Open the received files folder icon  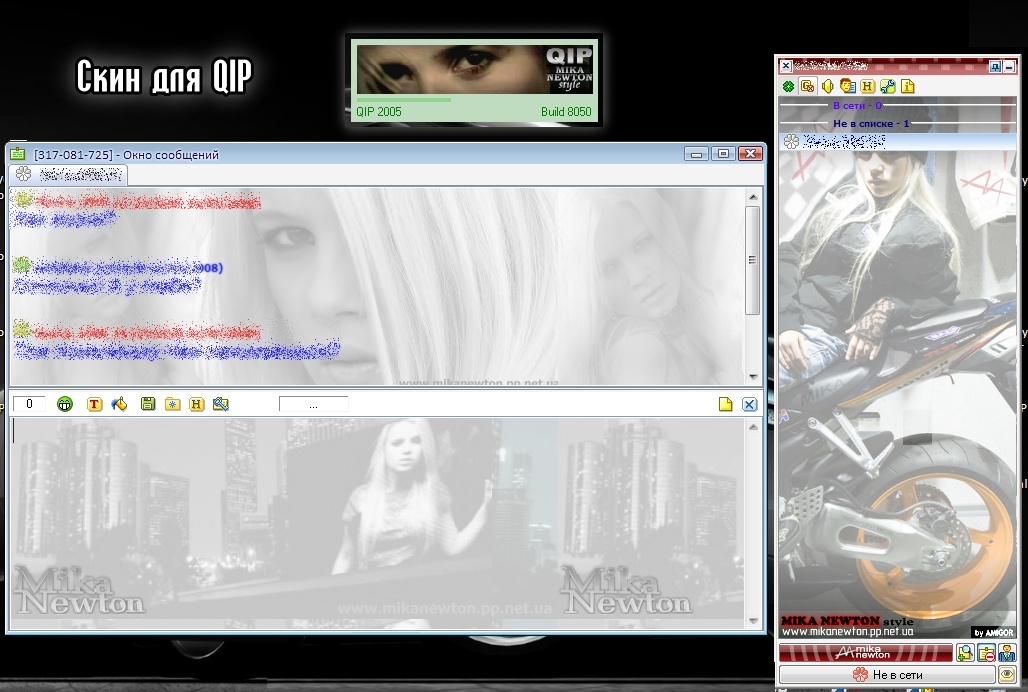[172, 404]
